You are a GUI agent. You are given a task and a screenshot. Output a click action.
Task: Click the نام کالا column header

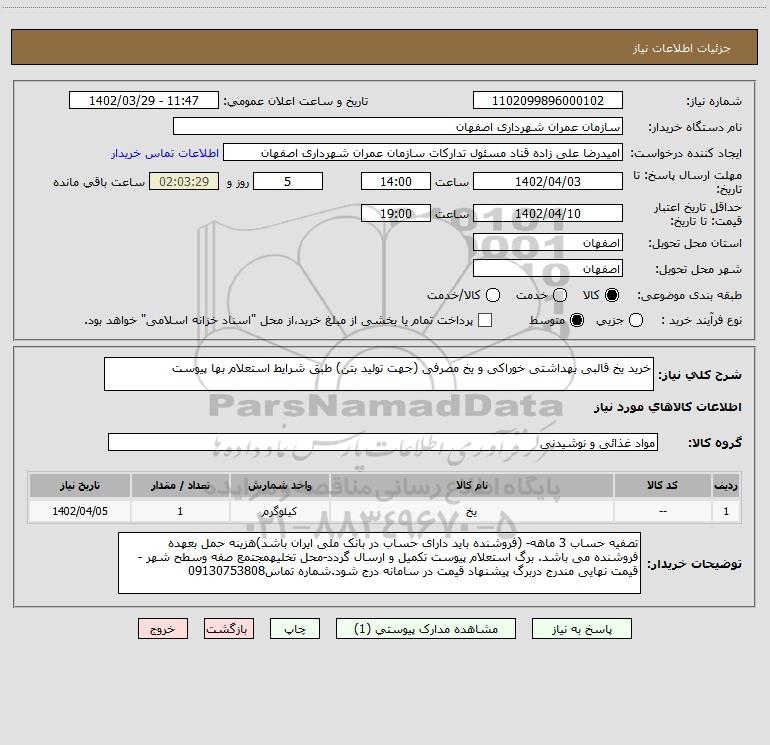(x=471, y=486)
